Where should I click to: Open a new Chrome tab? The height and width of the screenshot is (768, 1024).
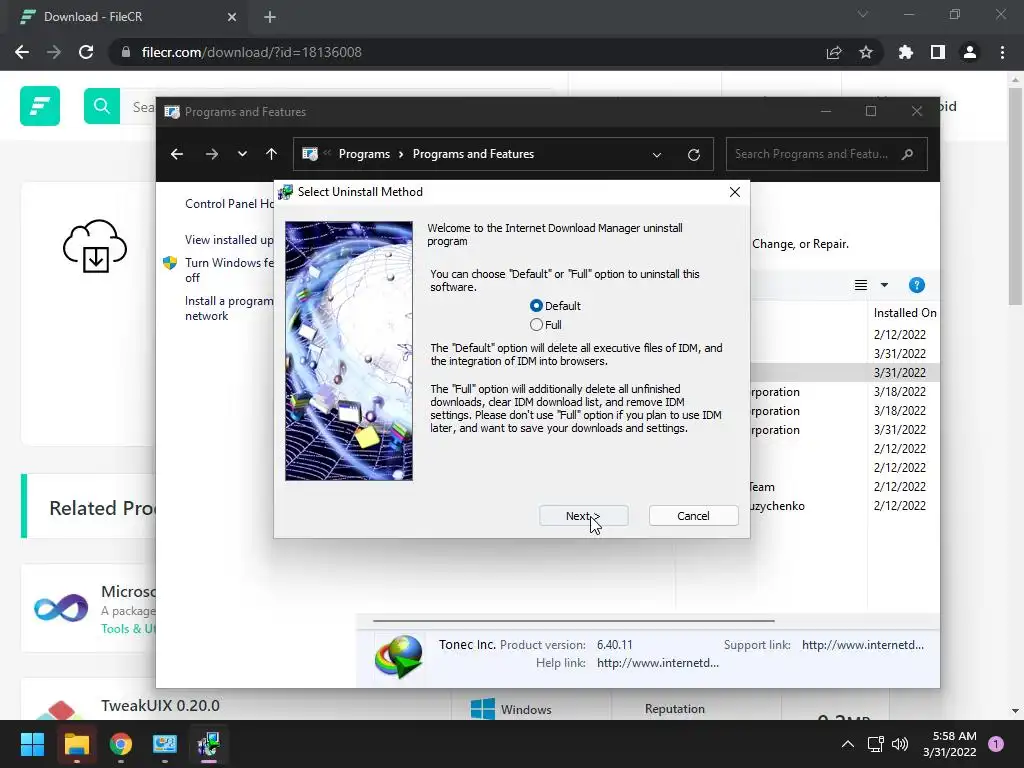pyautogui.click(x=270, y=17)
